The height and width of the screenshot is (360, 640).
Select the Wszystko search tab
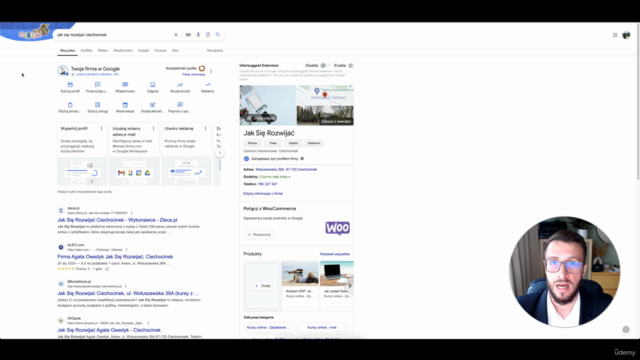[x=67, y=51]
